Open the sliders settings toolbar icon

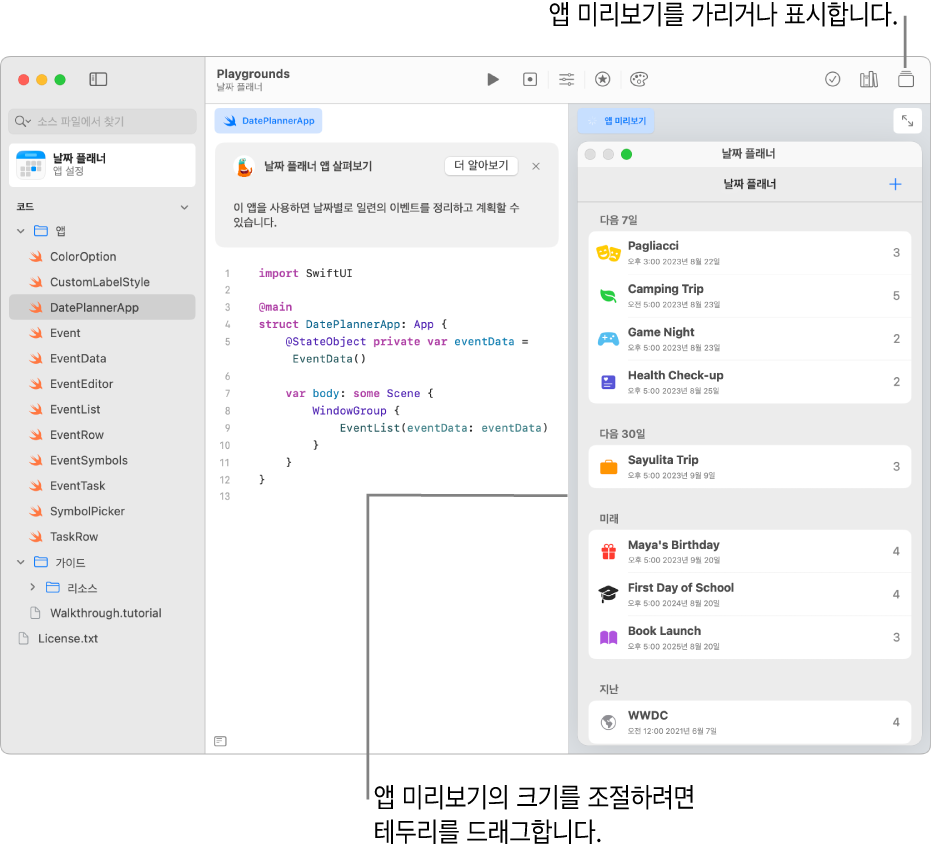(566, 79)
